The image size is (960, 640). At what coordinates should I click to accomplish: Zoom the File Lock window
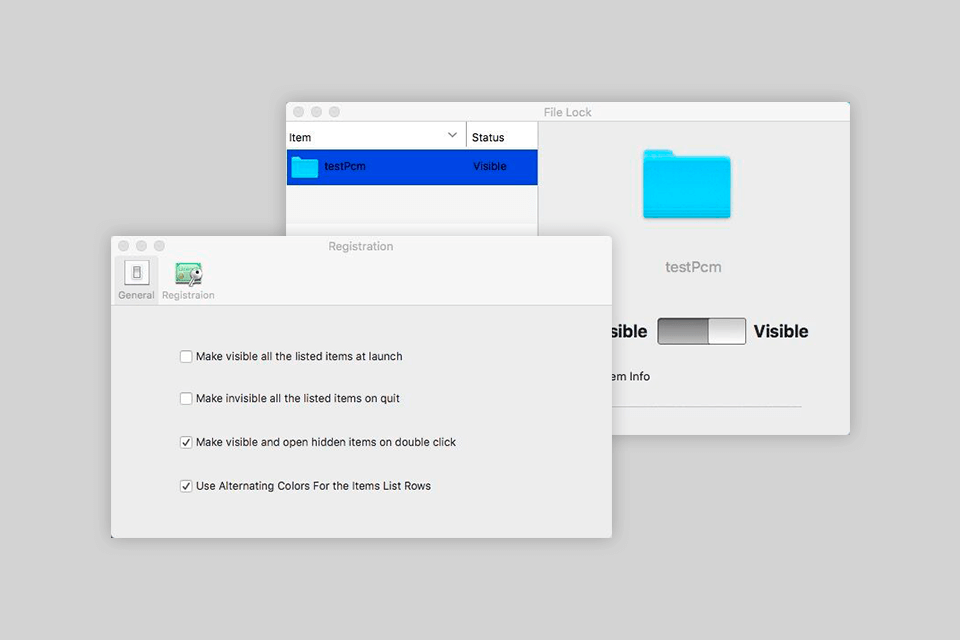pyautogui.click(x=334, y=111)
